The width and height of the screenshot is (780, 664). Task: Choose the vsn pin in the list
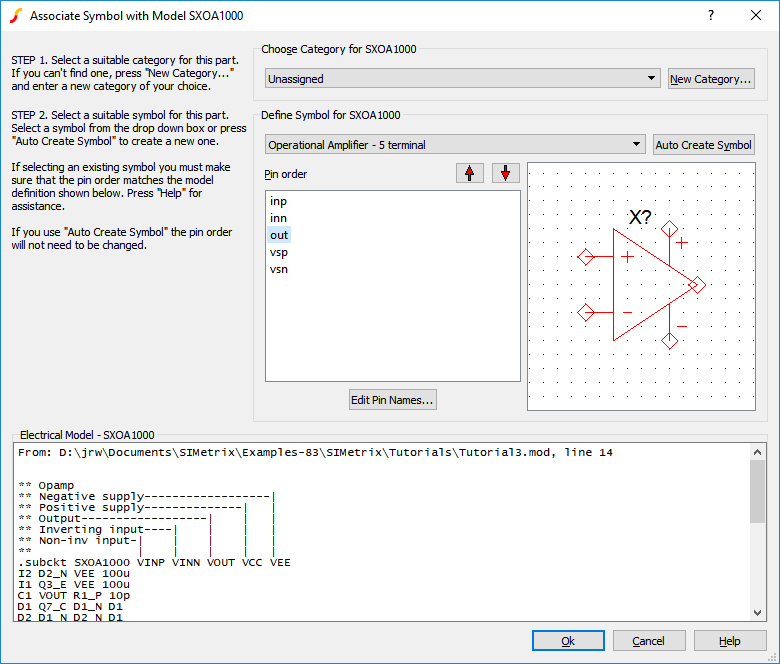pyautogui.click(x=279, y=269)
